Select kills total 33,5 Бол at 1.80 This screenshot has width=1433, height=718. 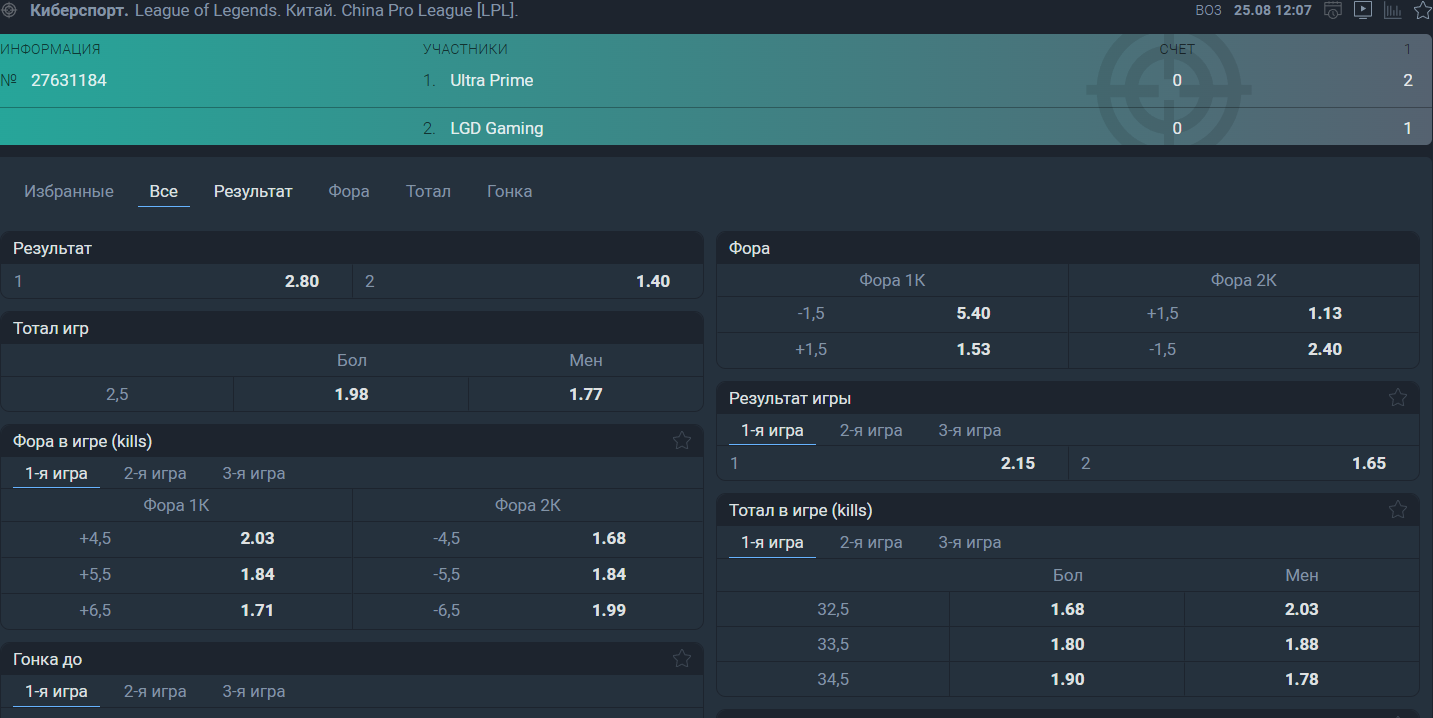pyautogui.click(x=1067, y=644)
